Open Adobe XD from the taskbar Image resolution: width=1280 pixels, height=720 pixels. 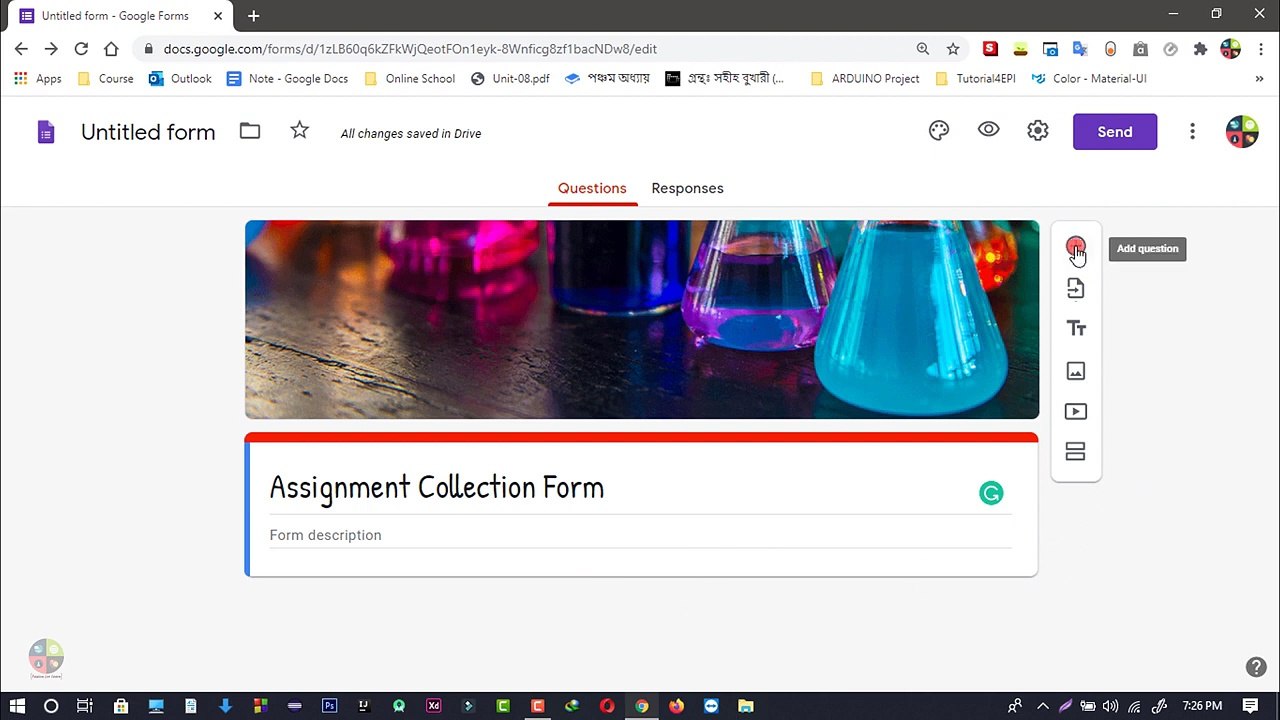tap(433, 705)
